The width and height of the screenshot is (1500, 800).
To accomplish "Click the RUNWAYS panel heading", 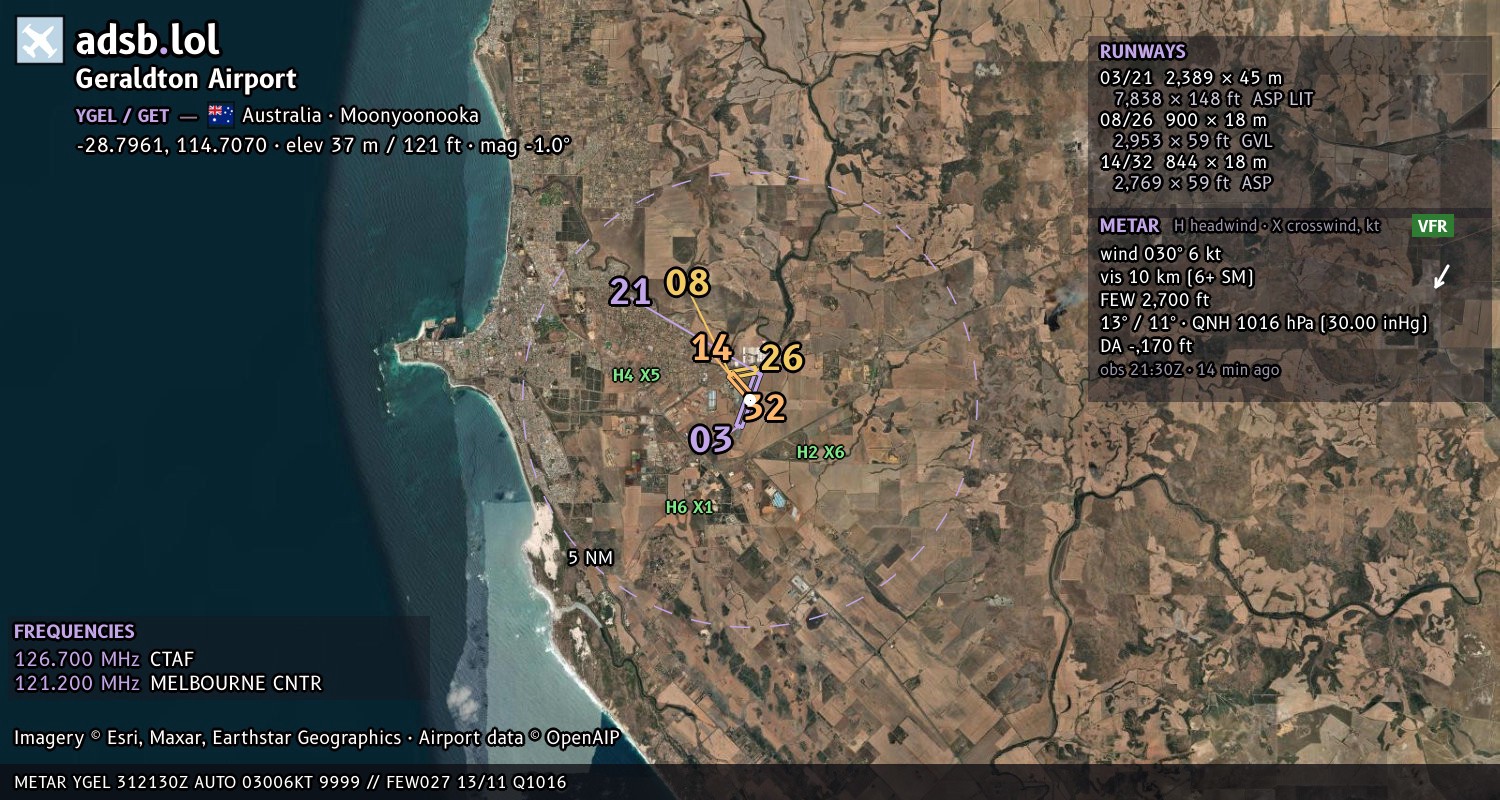I will [x=1142, y=52].
